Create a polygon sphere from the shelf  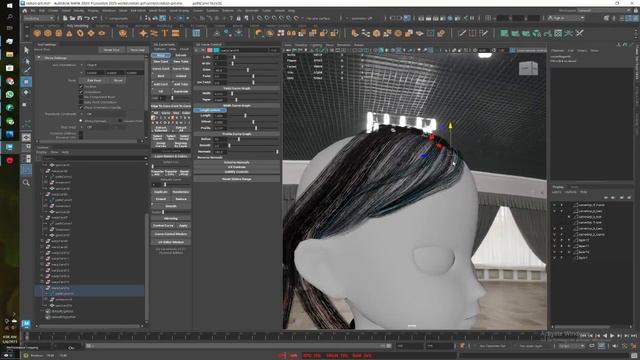37,33
